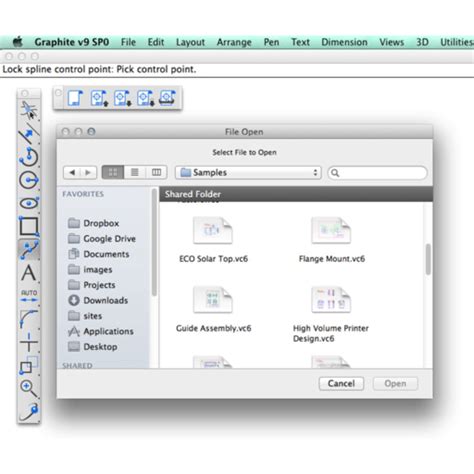Select the fillet tool
The width and height of the screenshot is (474, 474).
click(29, 319)
